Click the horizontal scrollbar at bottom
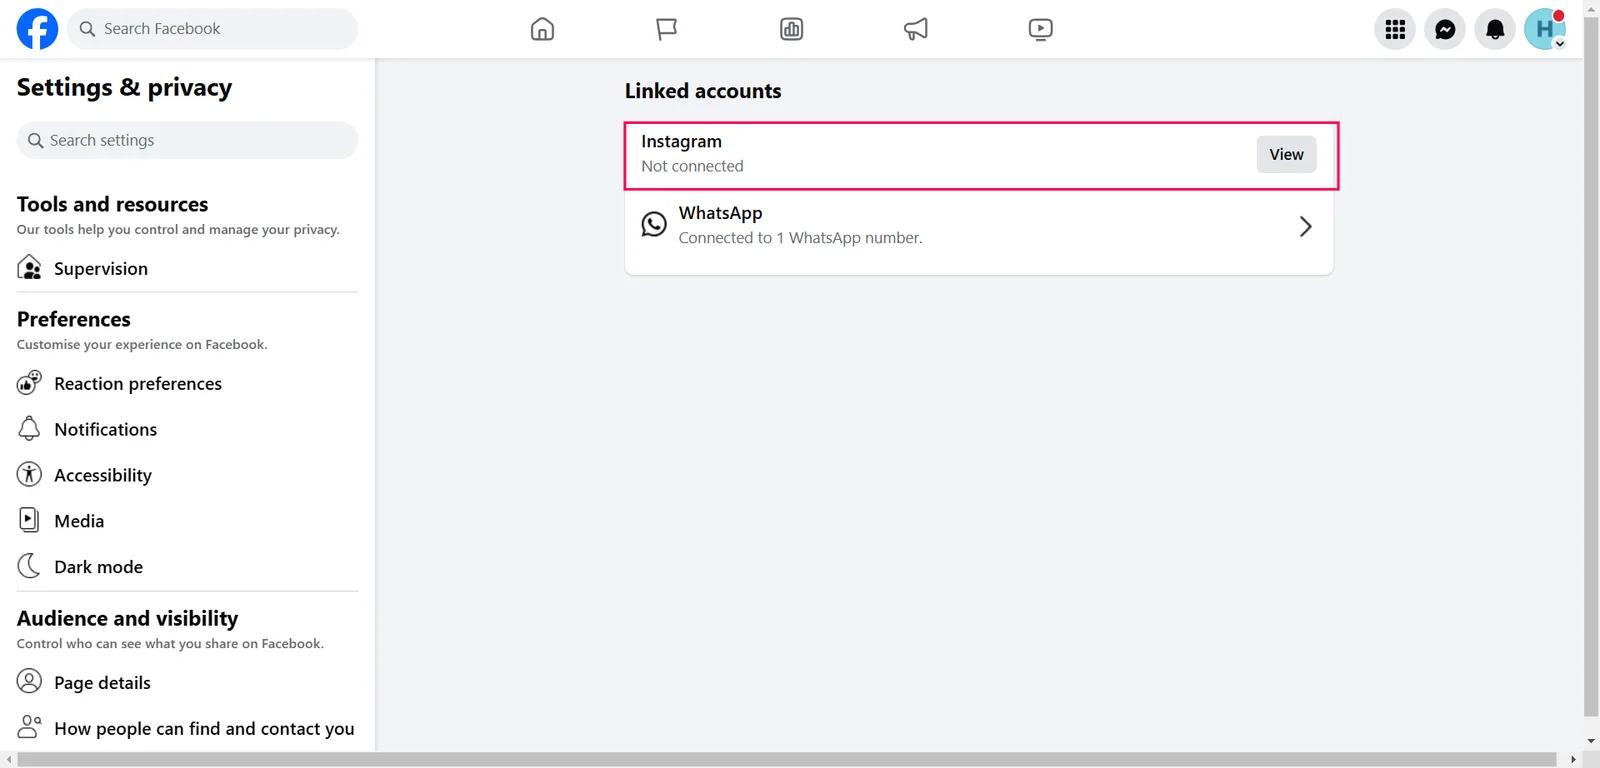 coord(787,760)
